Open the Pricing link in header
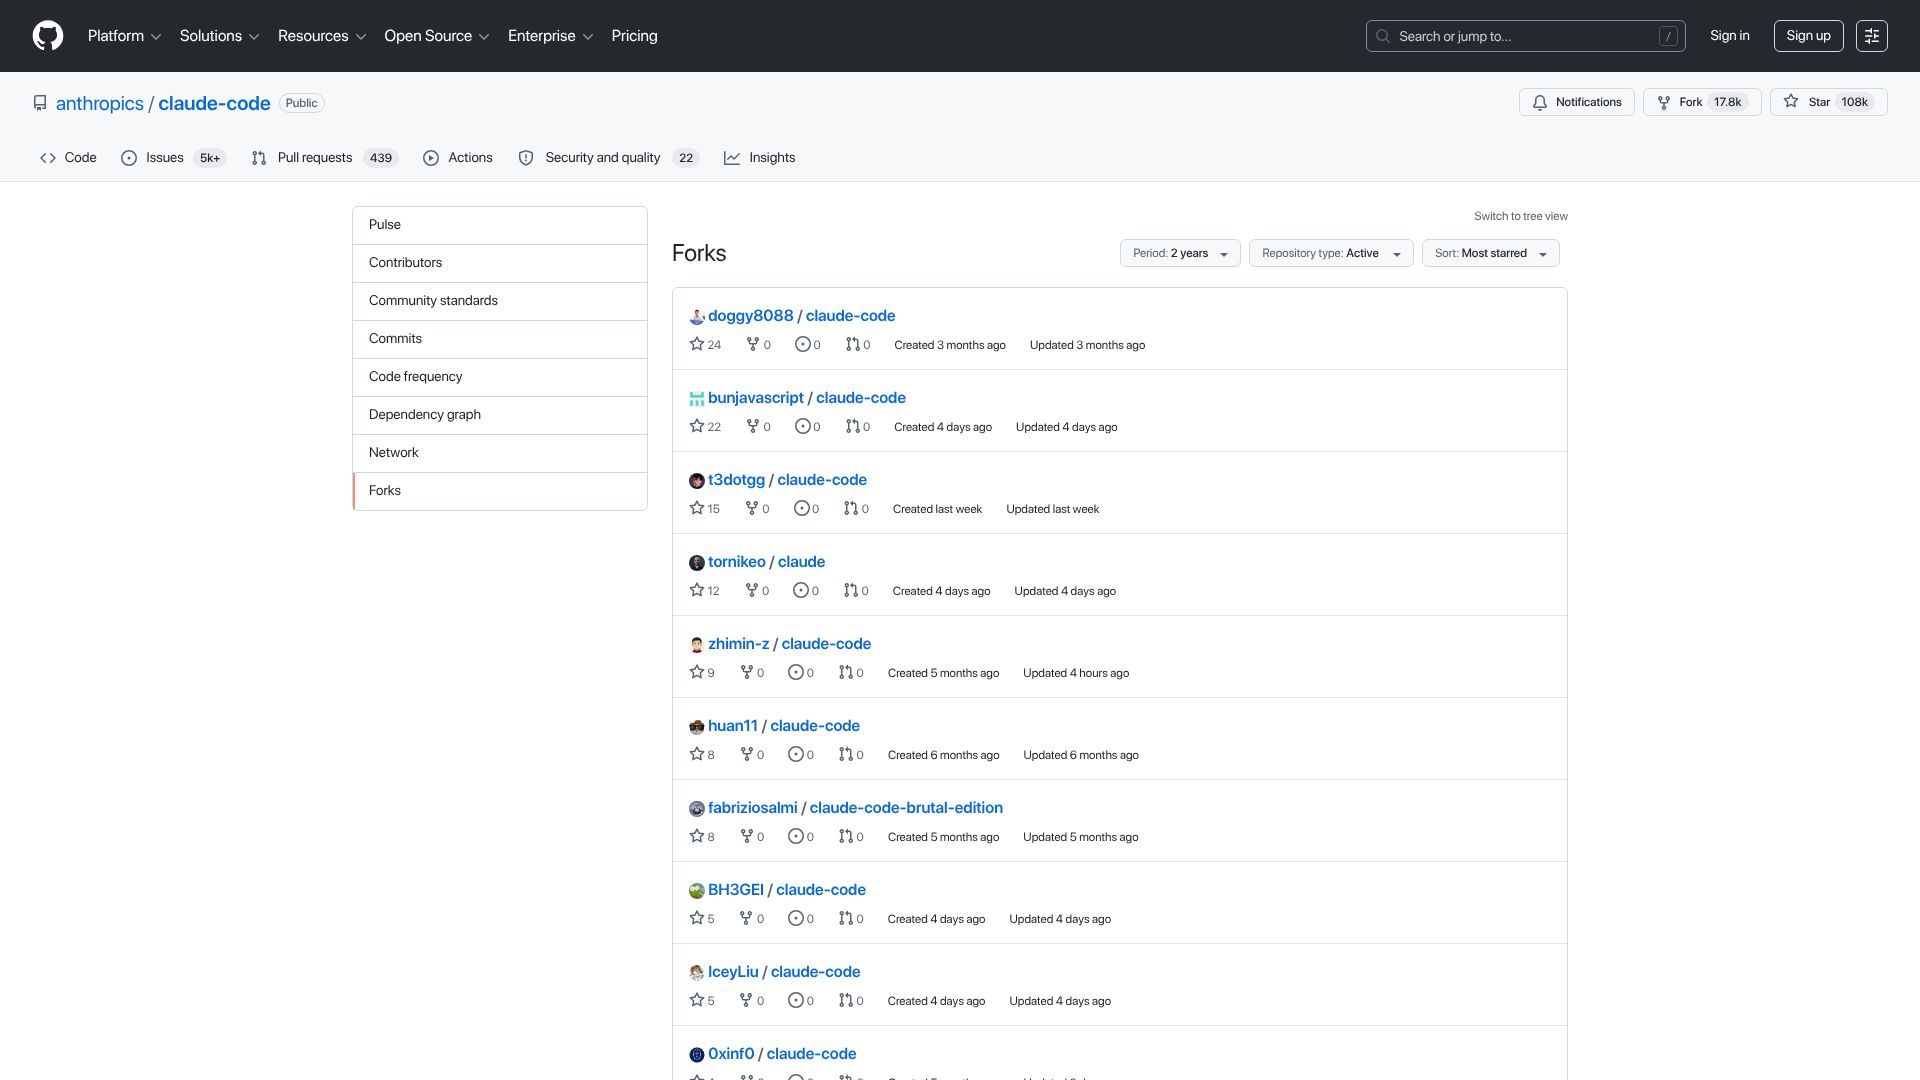The width and height of the screenshot is (1920, 1080). click(634, 36)
